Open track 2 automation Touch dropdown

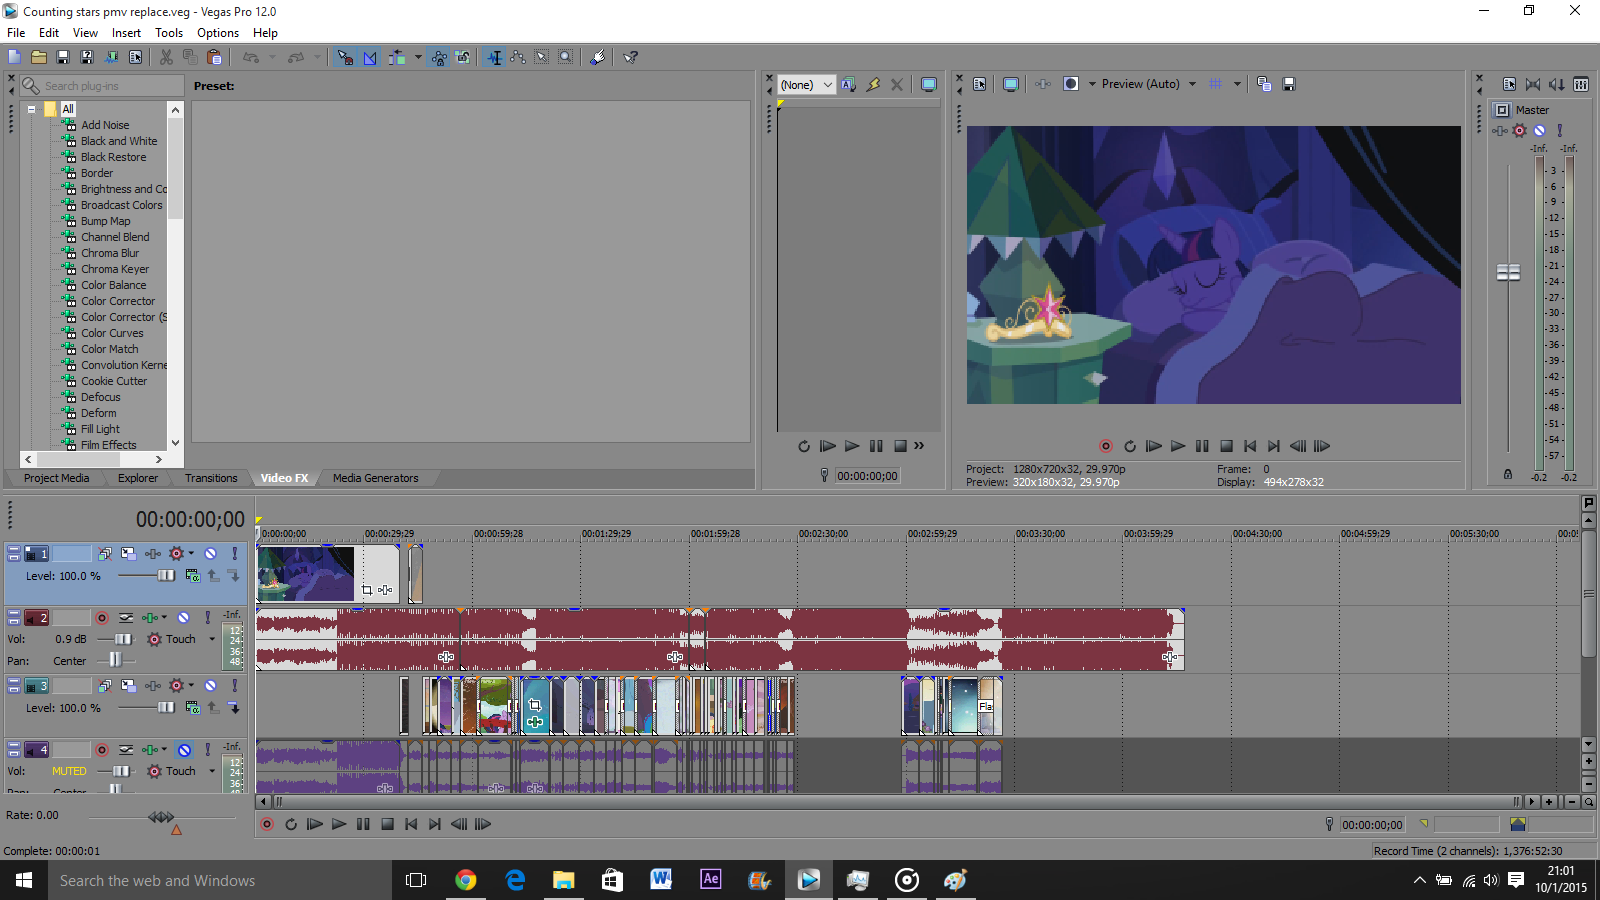tap(212, 639)
